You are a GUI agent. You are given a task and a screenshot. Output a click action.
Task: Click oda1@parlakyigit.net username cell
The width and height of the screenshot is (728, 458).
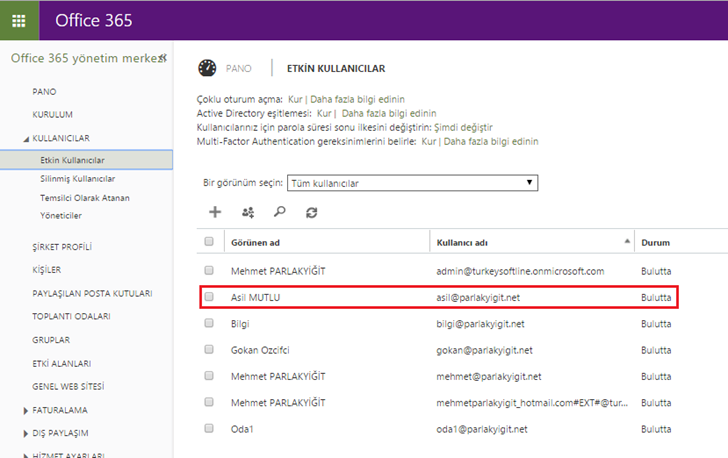[x=481, y=429]
